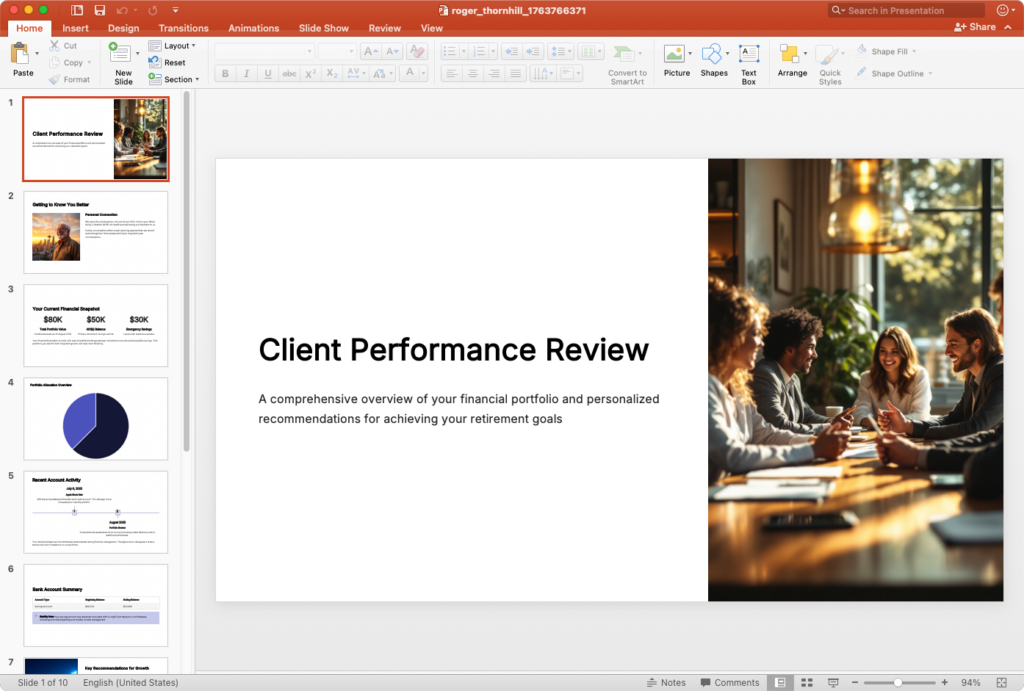
Task: Switch to the Transitions tab
Action: click(183, 28)
